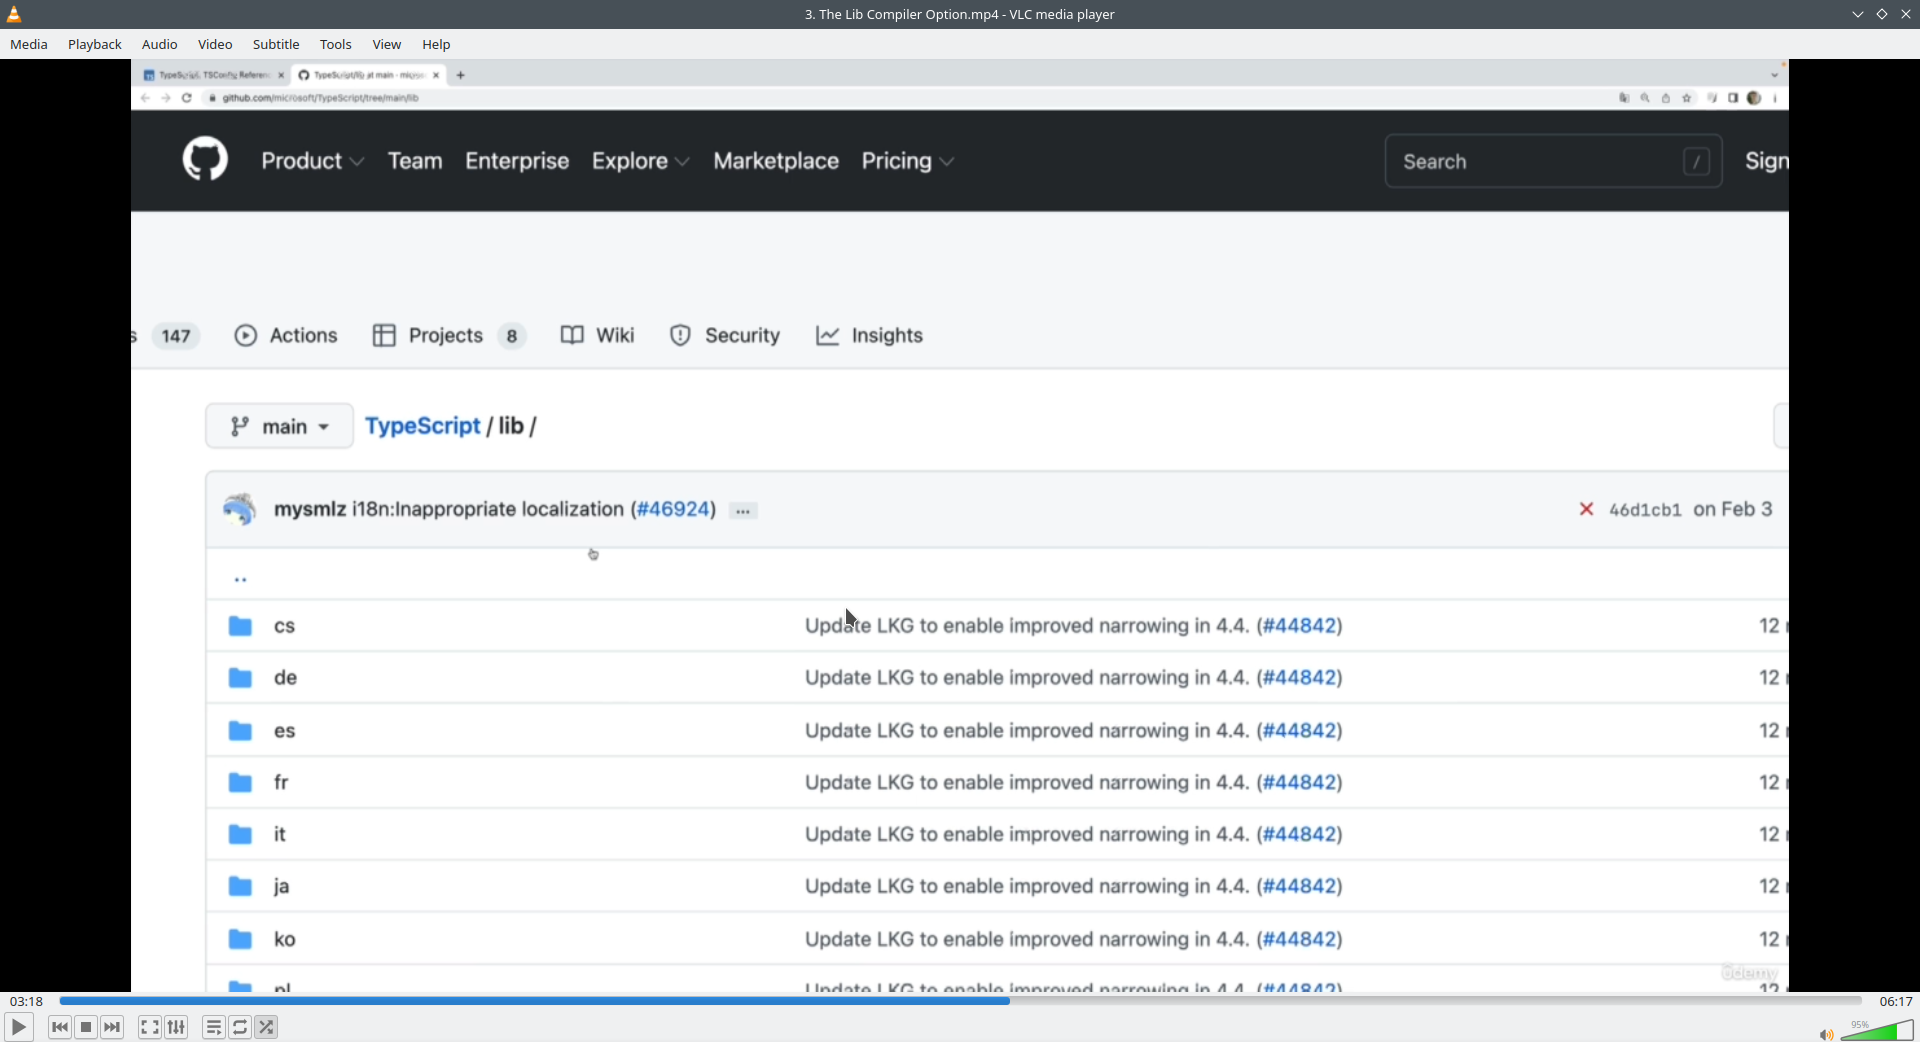
Task: Expand the Product dropdown in GitHub header
Action: (x=312, y=161)
